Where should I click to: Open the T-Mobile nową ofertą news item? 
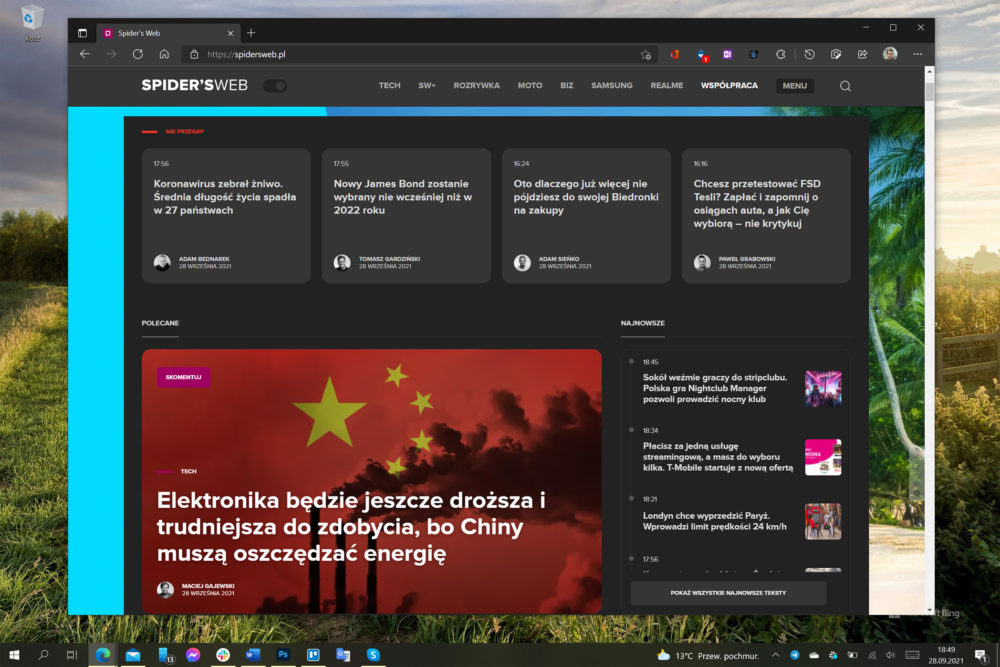(718, 457)
